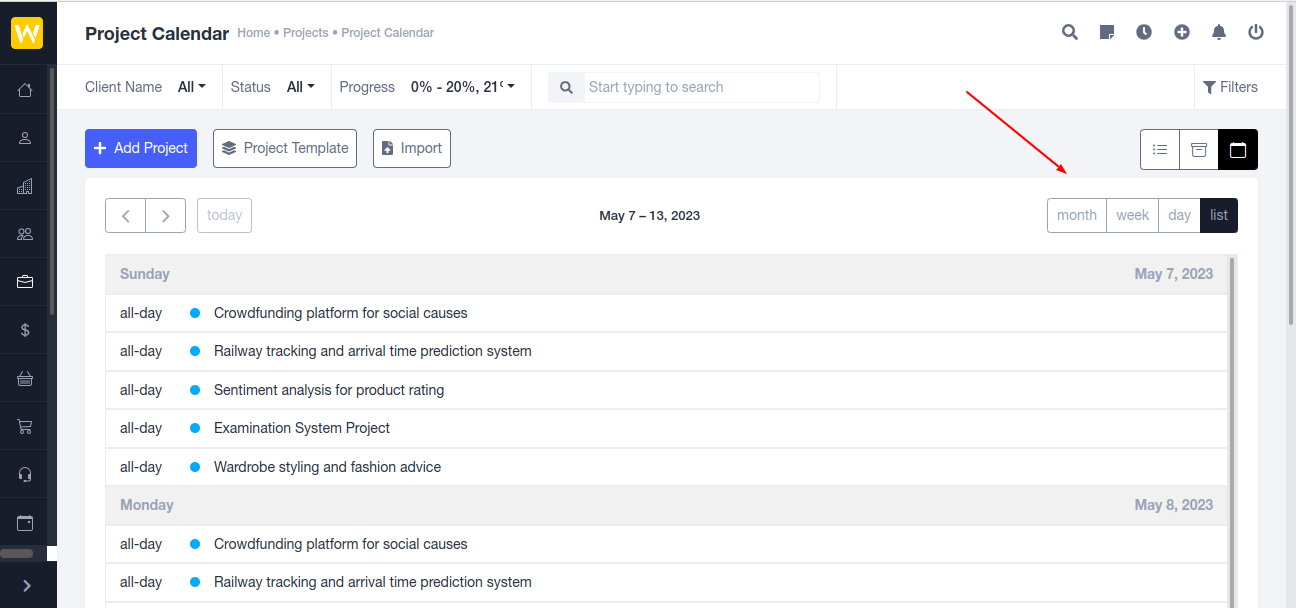Open sticky notes icon in header
Screen dimensions: 1296x608
[1107, 32]
